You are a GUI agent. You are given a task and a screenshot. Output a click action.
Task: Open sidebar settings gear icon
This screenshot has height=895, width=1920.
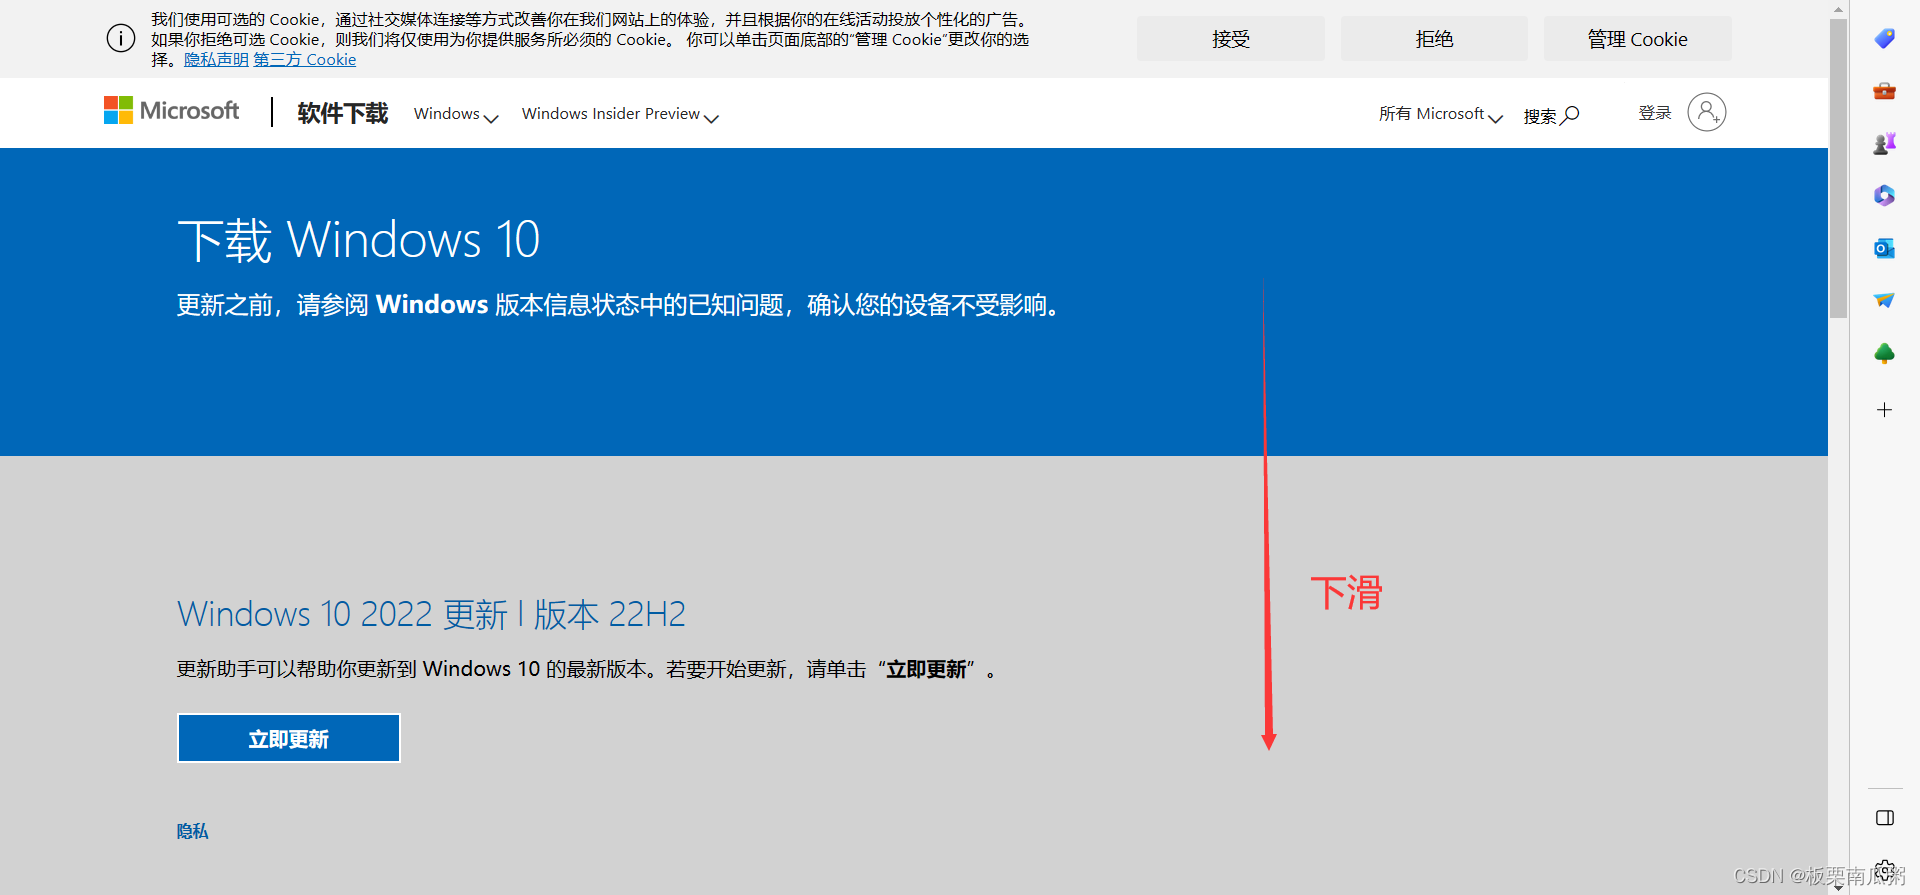tap(1884, 870)
